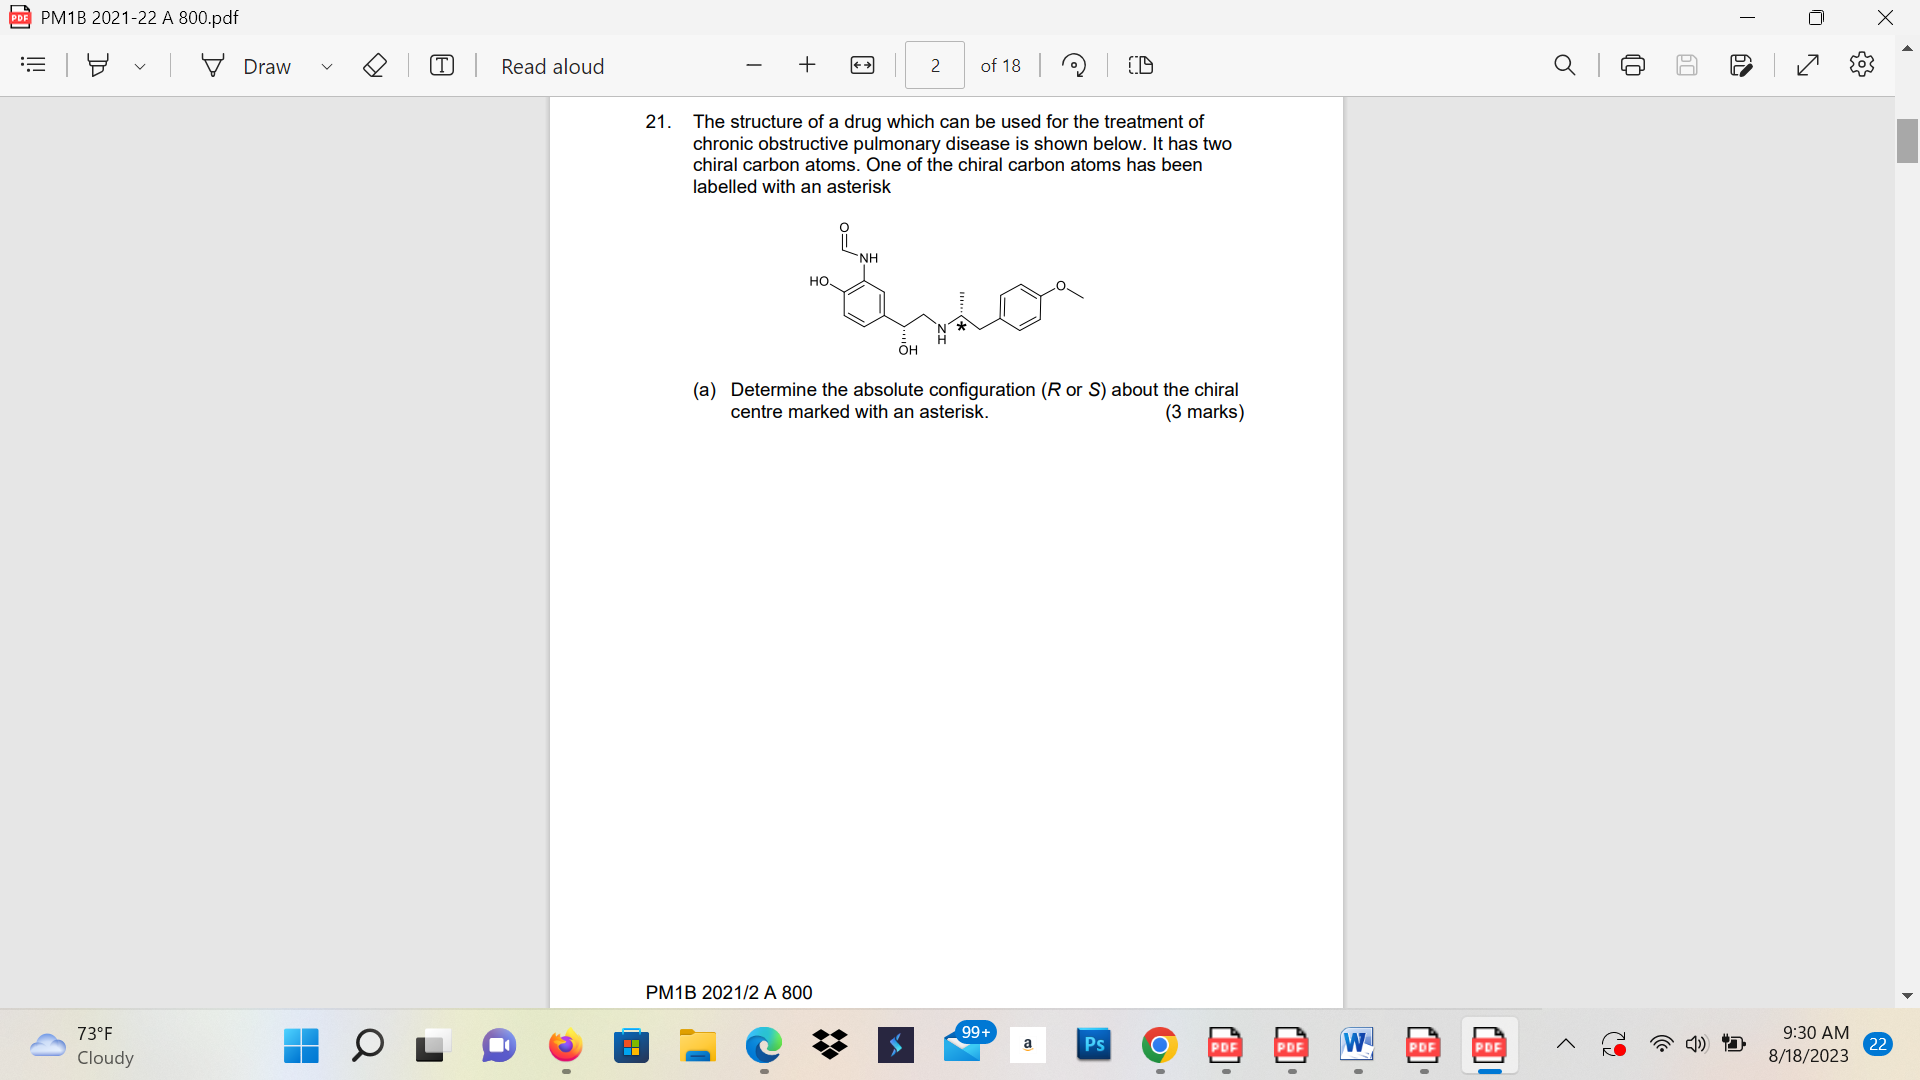
Task: Select the Erase tool
Action: [375, 66]
